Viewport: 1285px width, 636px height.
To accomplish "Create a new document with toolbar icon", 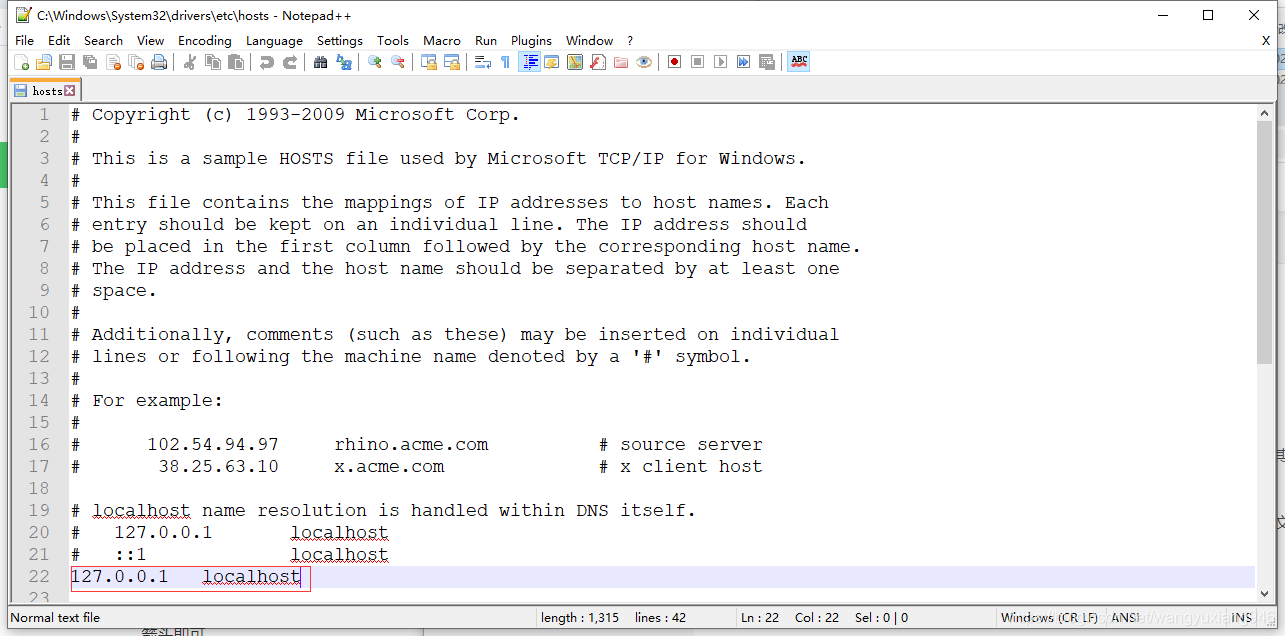I will [x=22, y=62].
